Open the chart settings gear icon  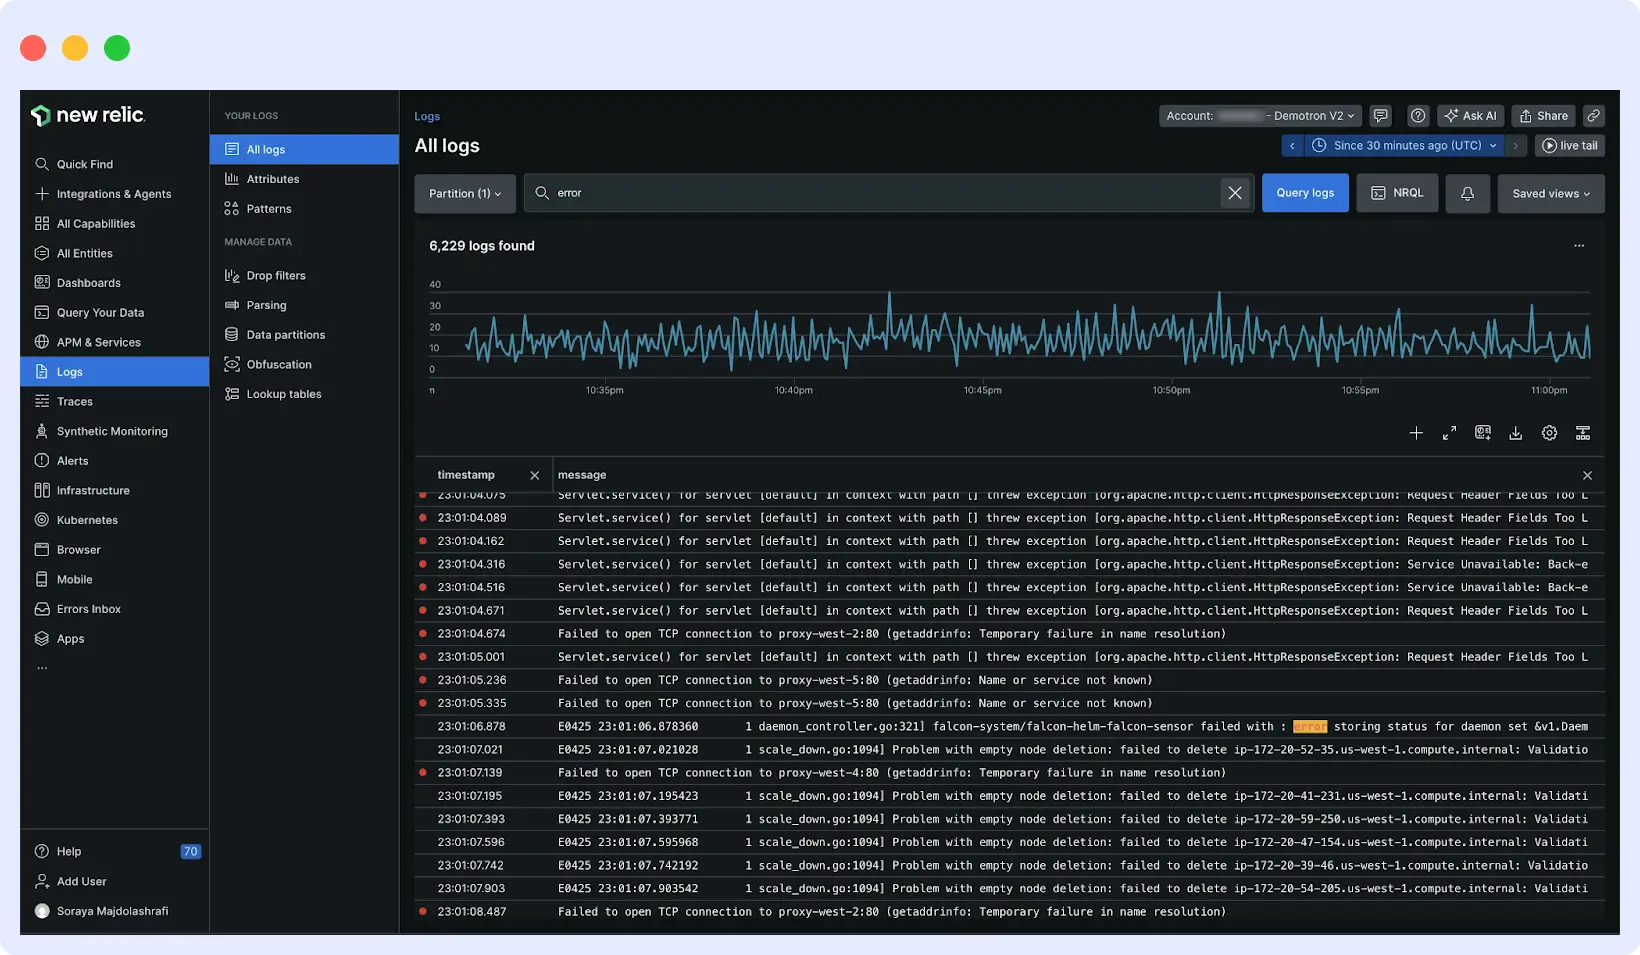(x=1549, y=433)
